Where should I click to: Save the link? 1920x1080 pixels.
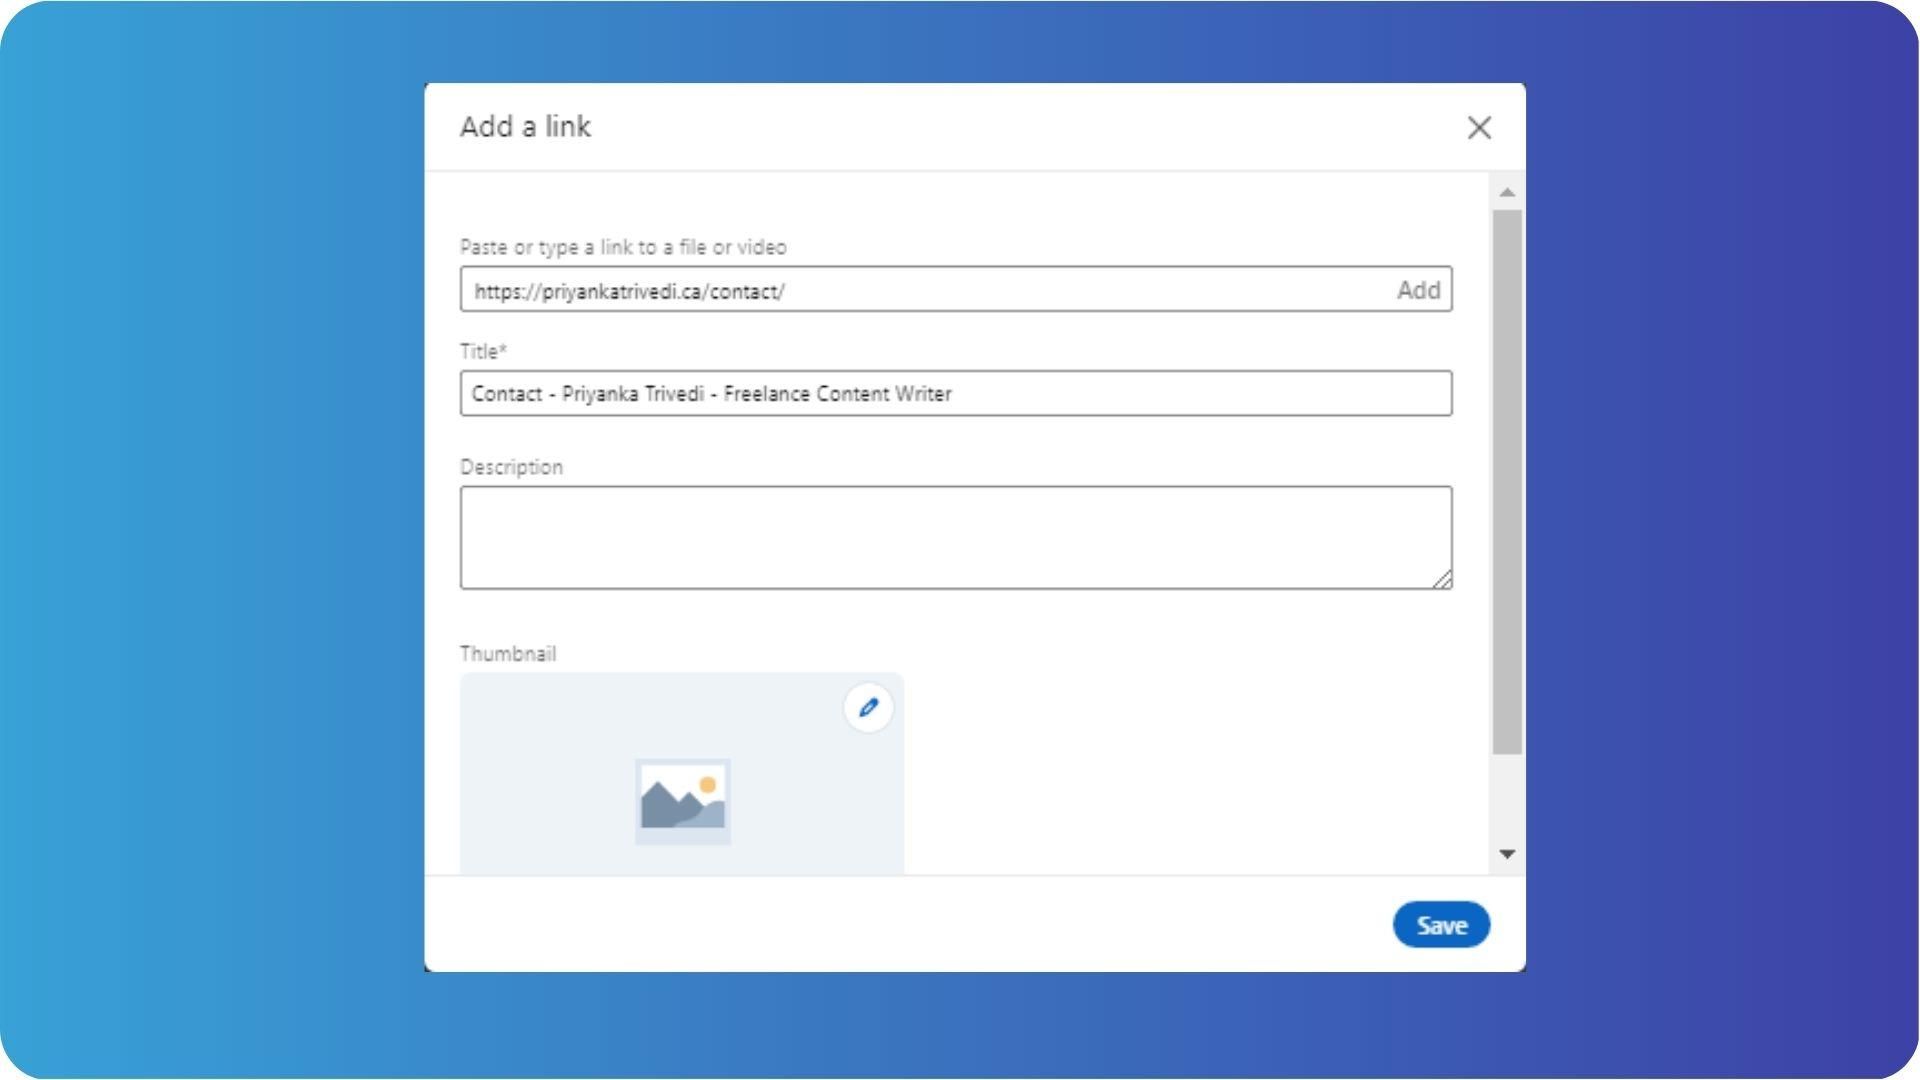pyautogui.click(x=1441, y=925)
